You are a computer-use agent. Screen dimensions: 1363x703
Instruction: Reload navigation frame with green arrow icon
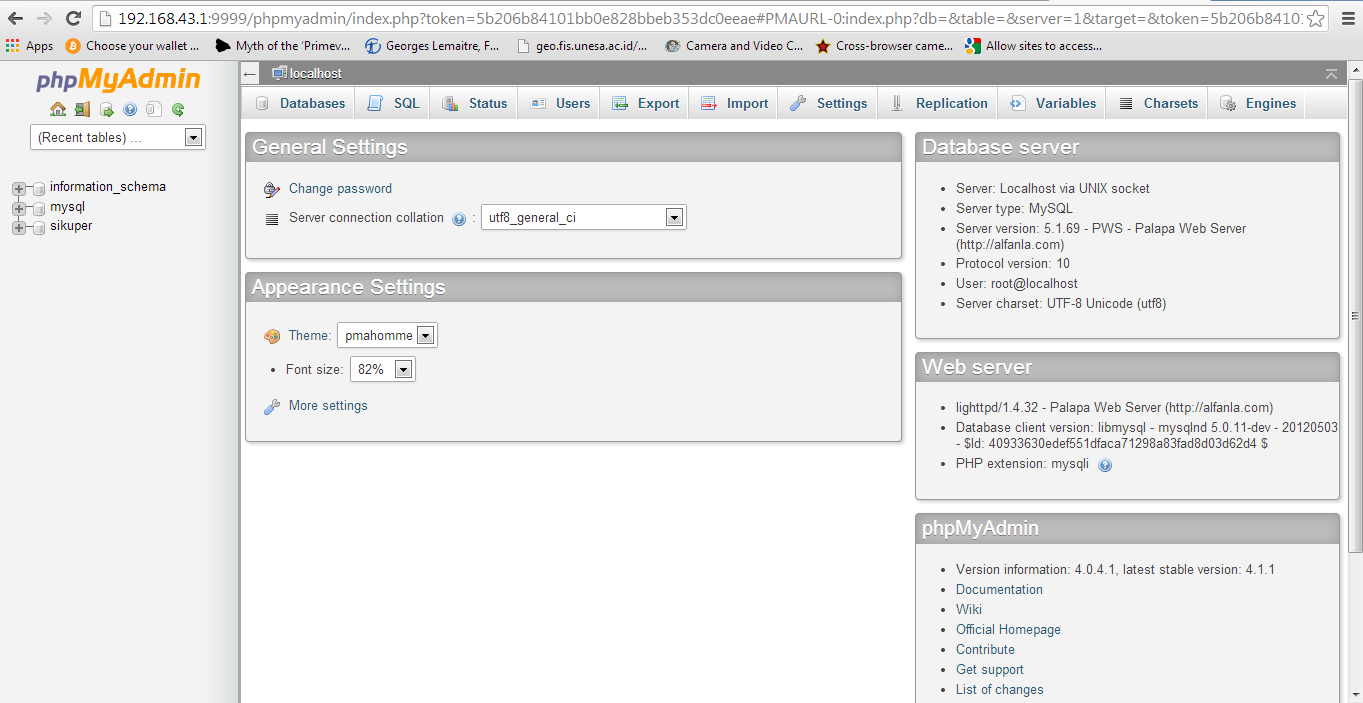[x=178, y=109]
